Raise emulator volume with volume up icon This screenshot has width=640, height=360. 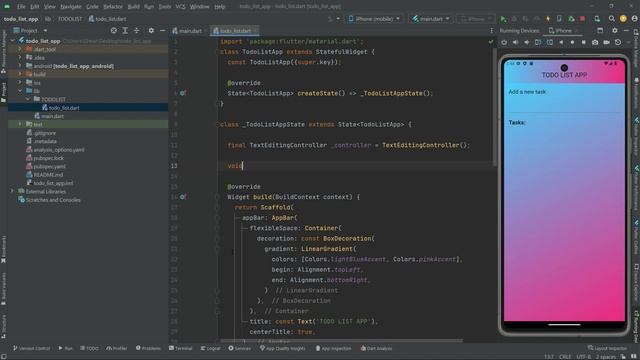[x=516, y=42]
